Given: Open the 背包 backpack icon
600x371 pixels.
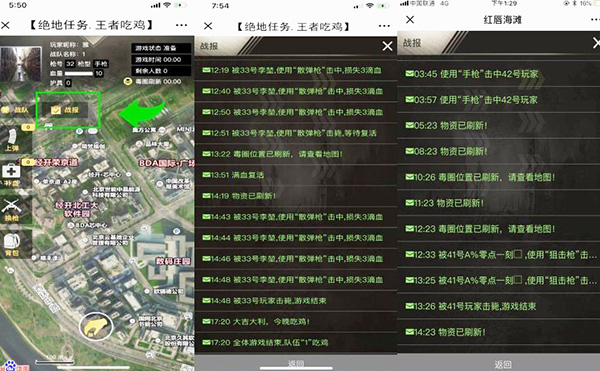Looking at the screenshot, I should click(x=11, y=245).
